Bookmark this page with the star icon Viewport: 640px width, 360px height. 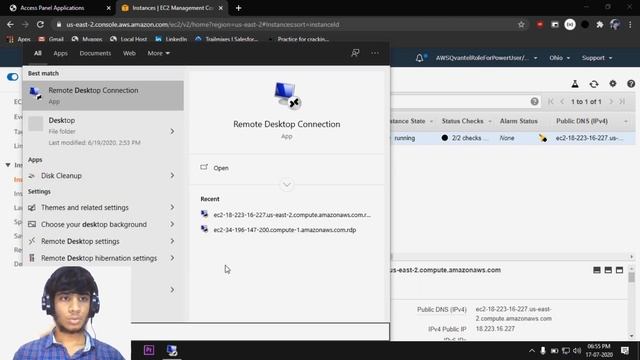(x=521, y=24)
